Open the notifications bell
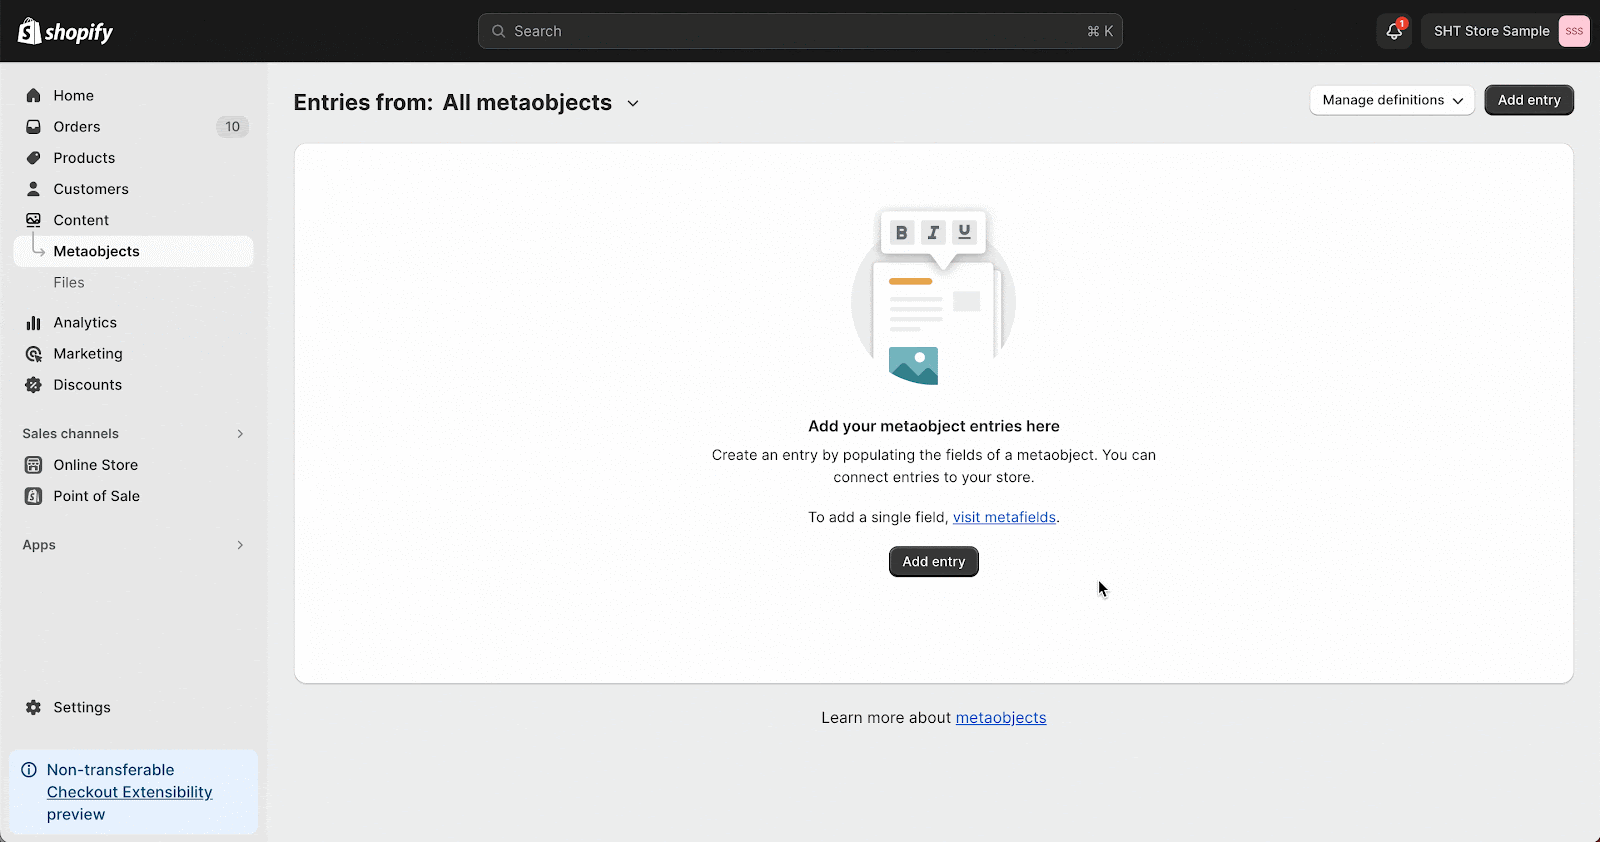This screenshot has height=842, width=1600. click(x=1394, y=31)
